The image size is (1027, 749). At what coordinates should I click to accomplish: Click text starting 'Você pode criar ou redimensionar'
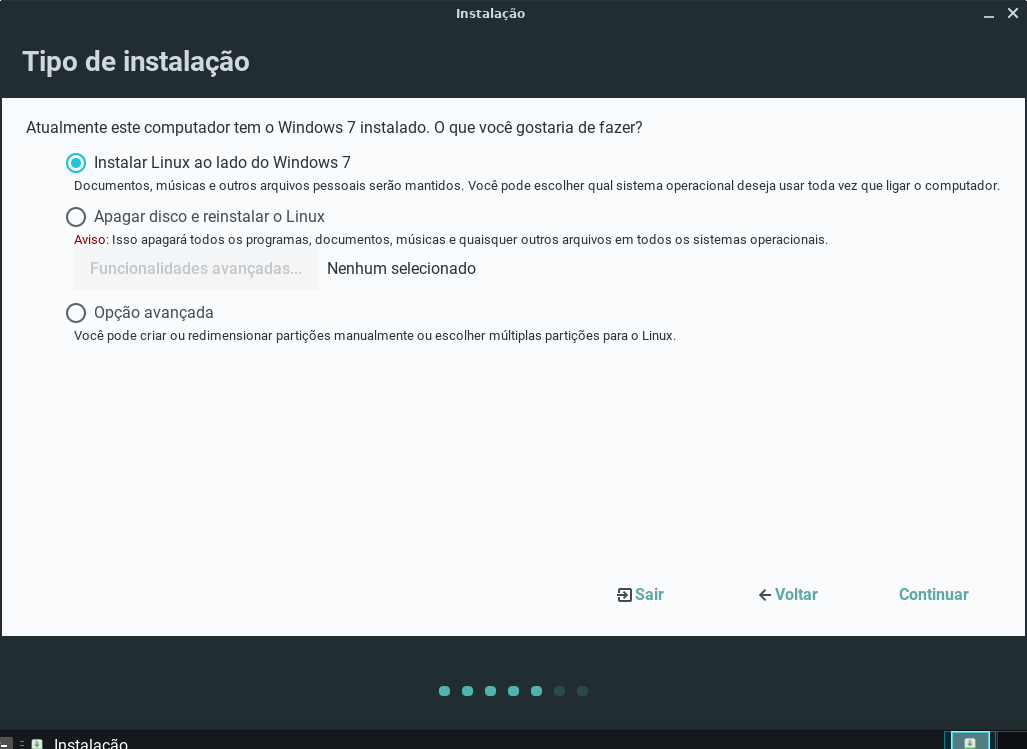[x=375, y=336]
